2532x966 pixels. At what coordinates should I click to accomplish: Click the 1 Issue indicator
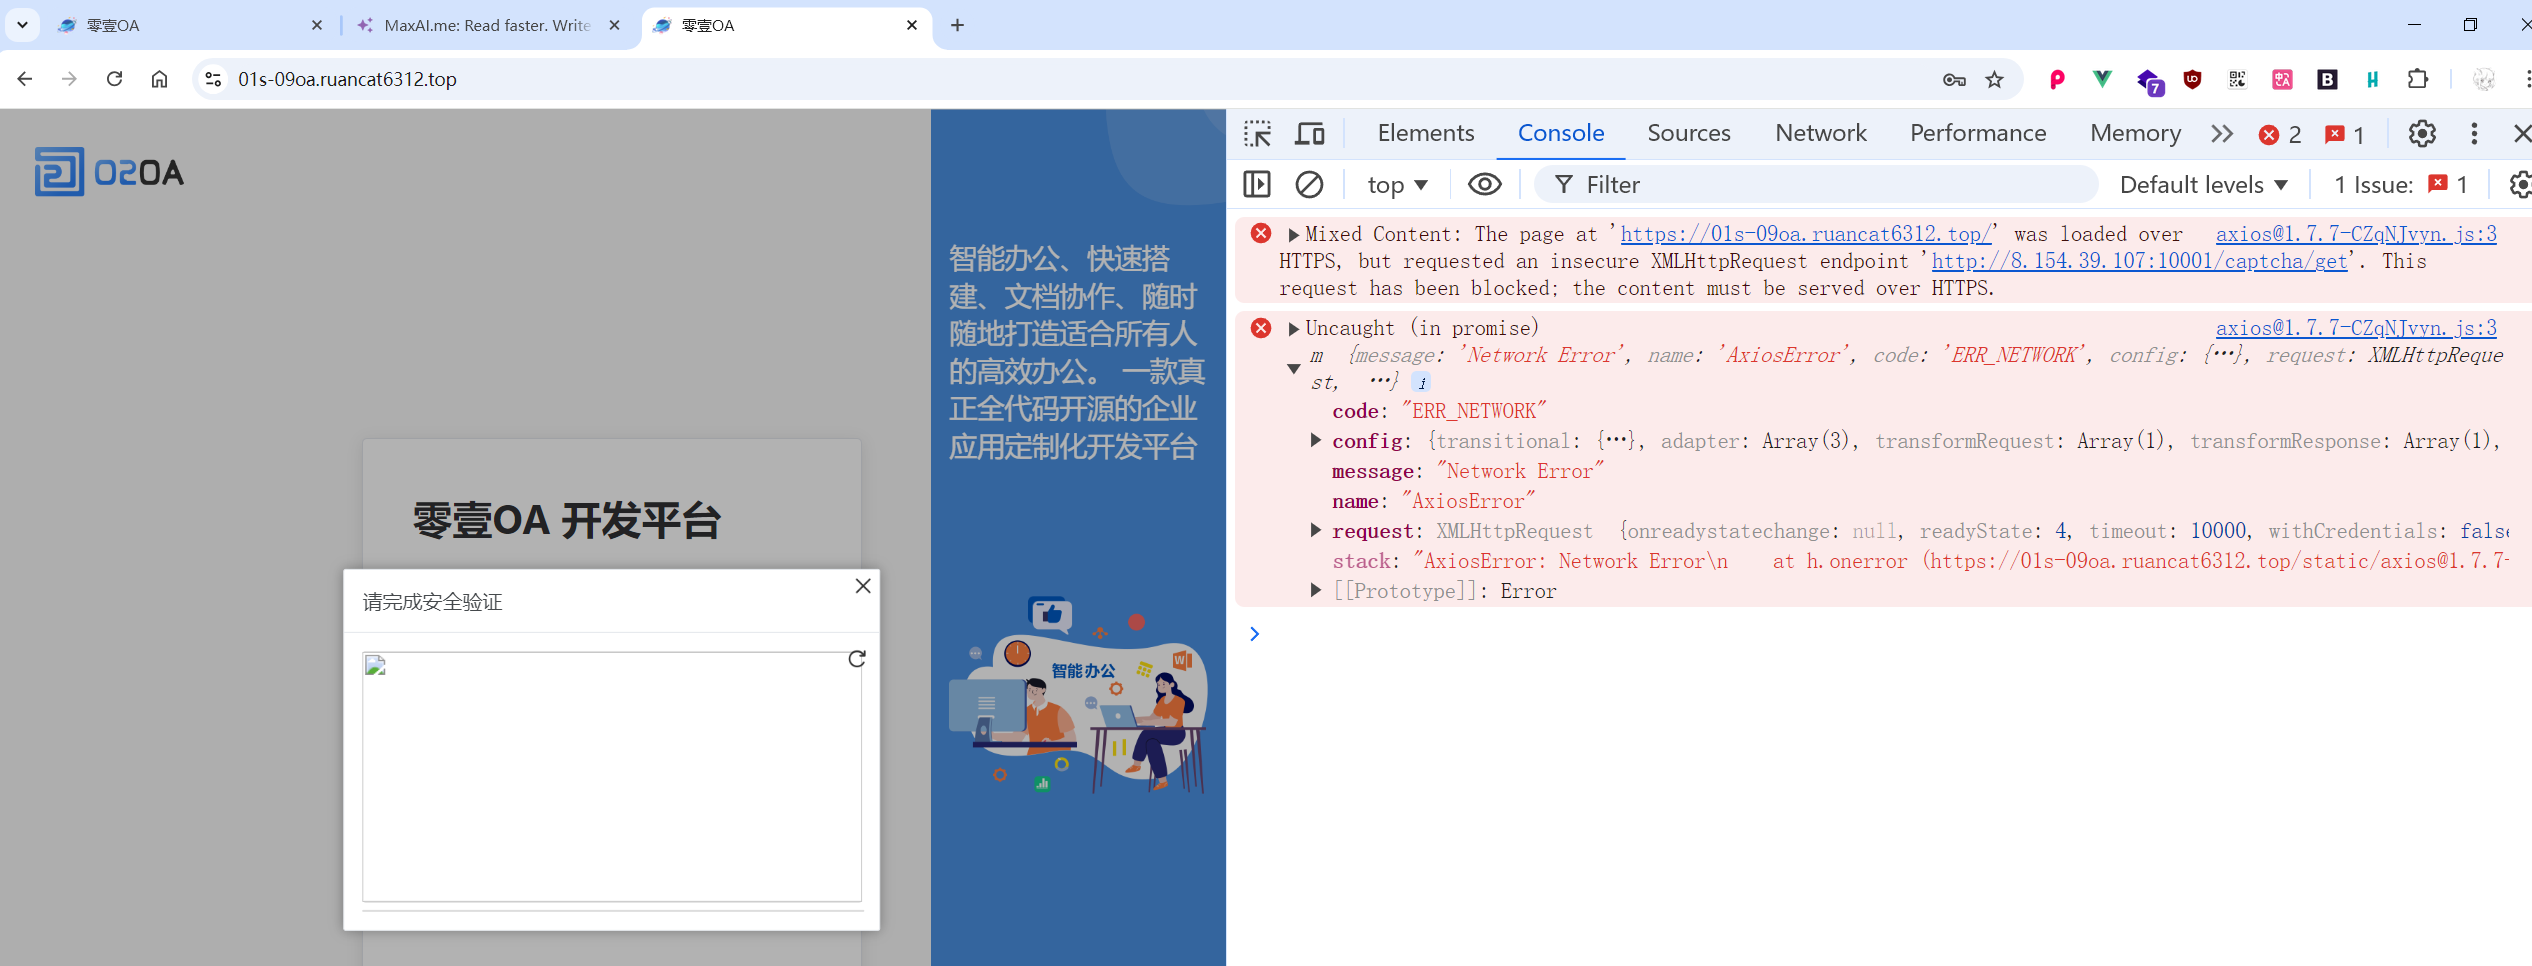click(2400, 185)
